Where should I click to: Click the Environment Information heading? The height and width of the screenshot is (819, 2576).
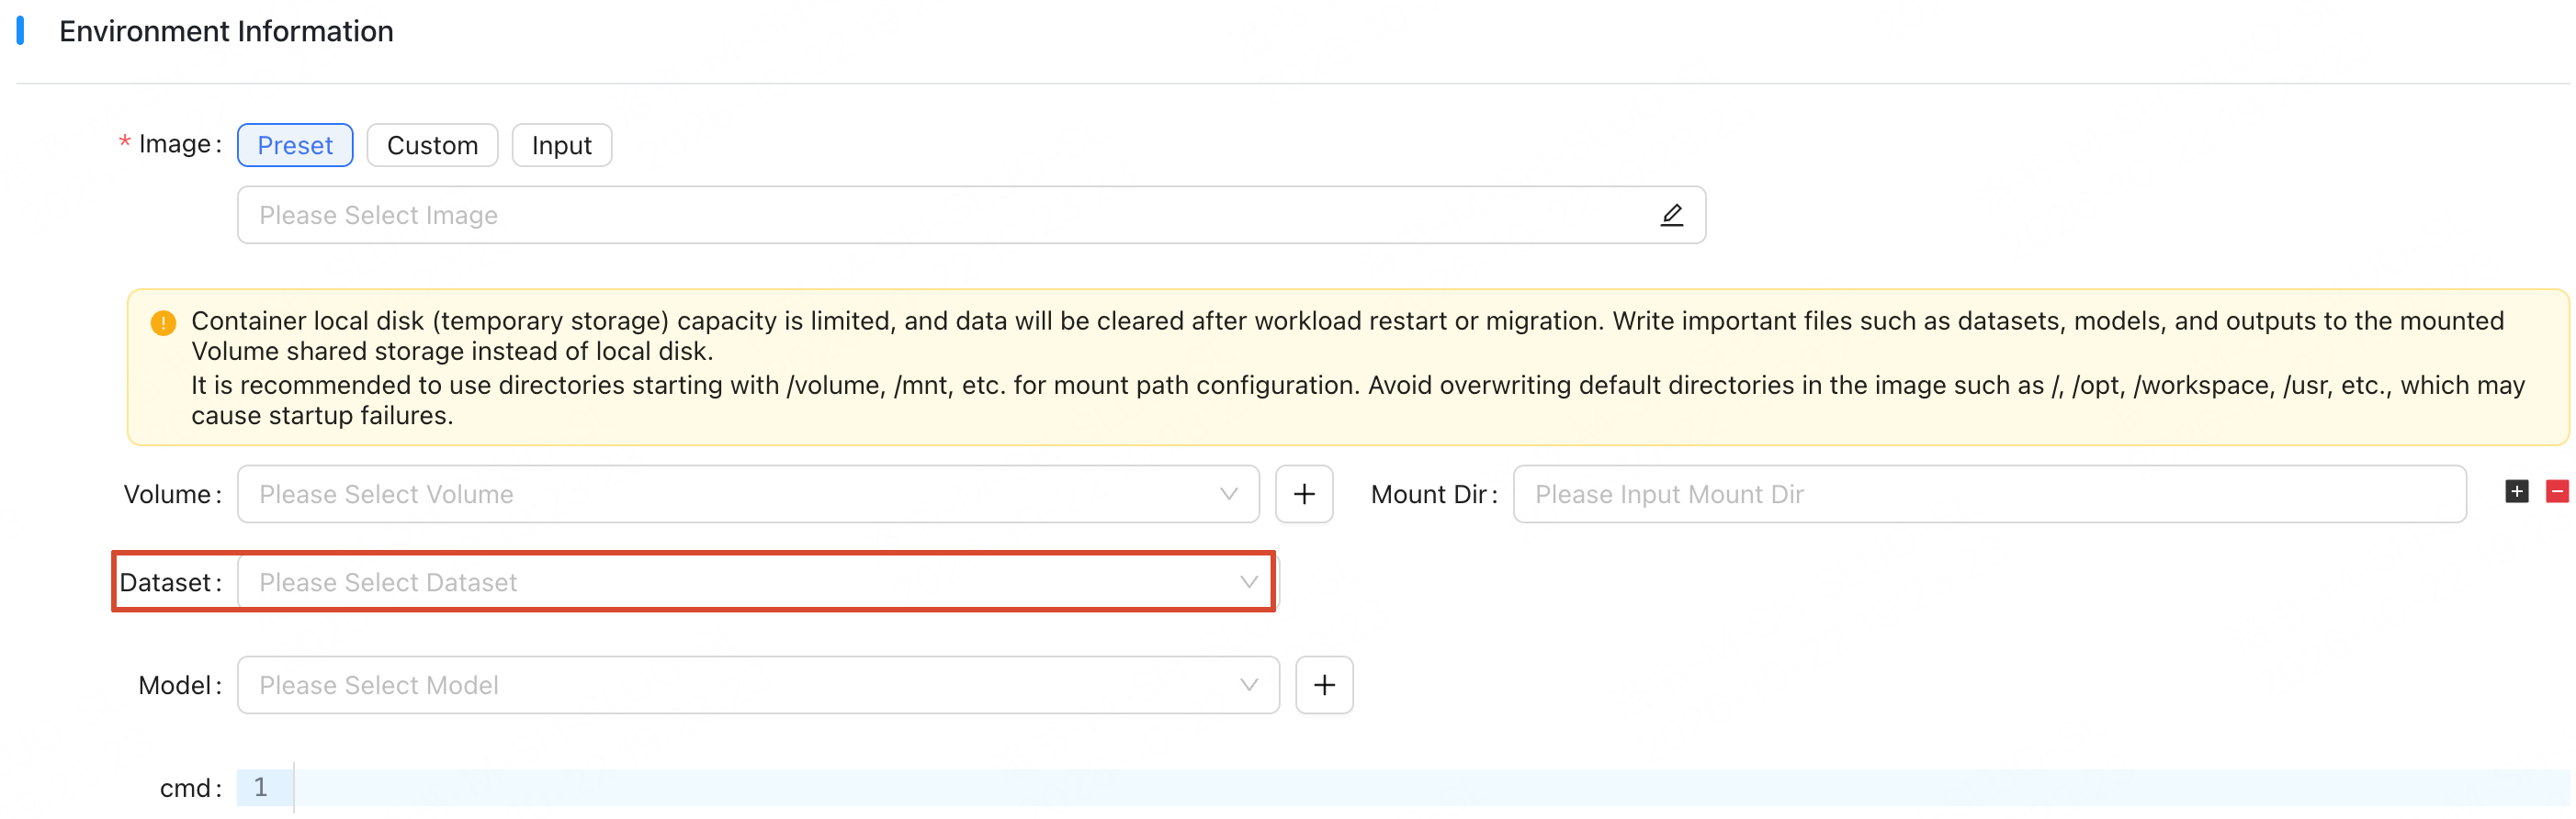tap(226, 31)
